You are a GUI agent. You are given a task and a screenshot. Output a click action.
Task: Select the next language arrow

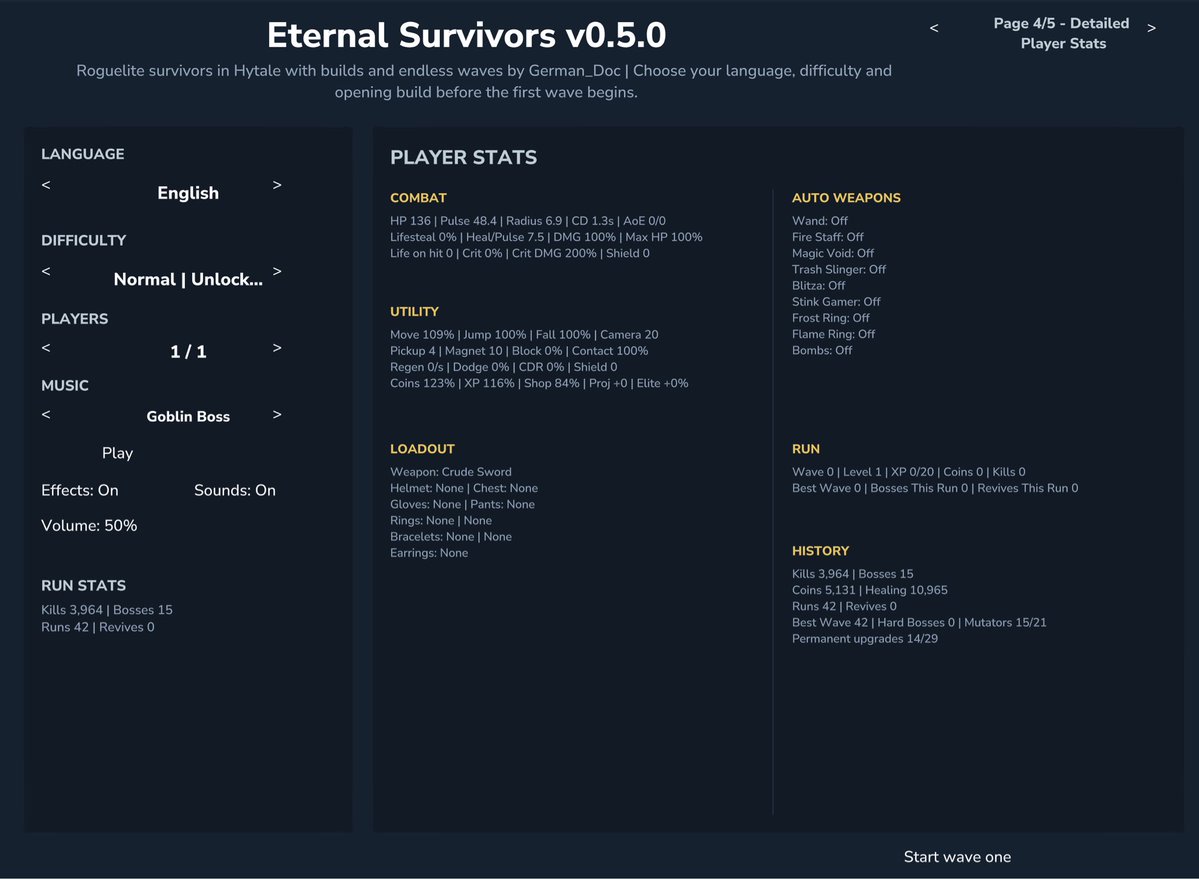click(x=277, y=185)
